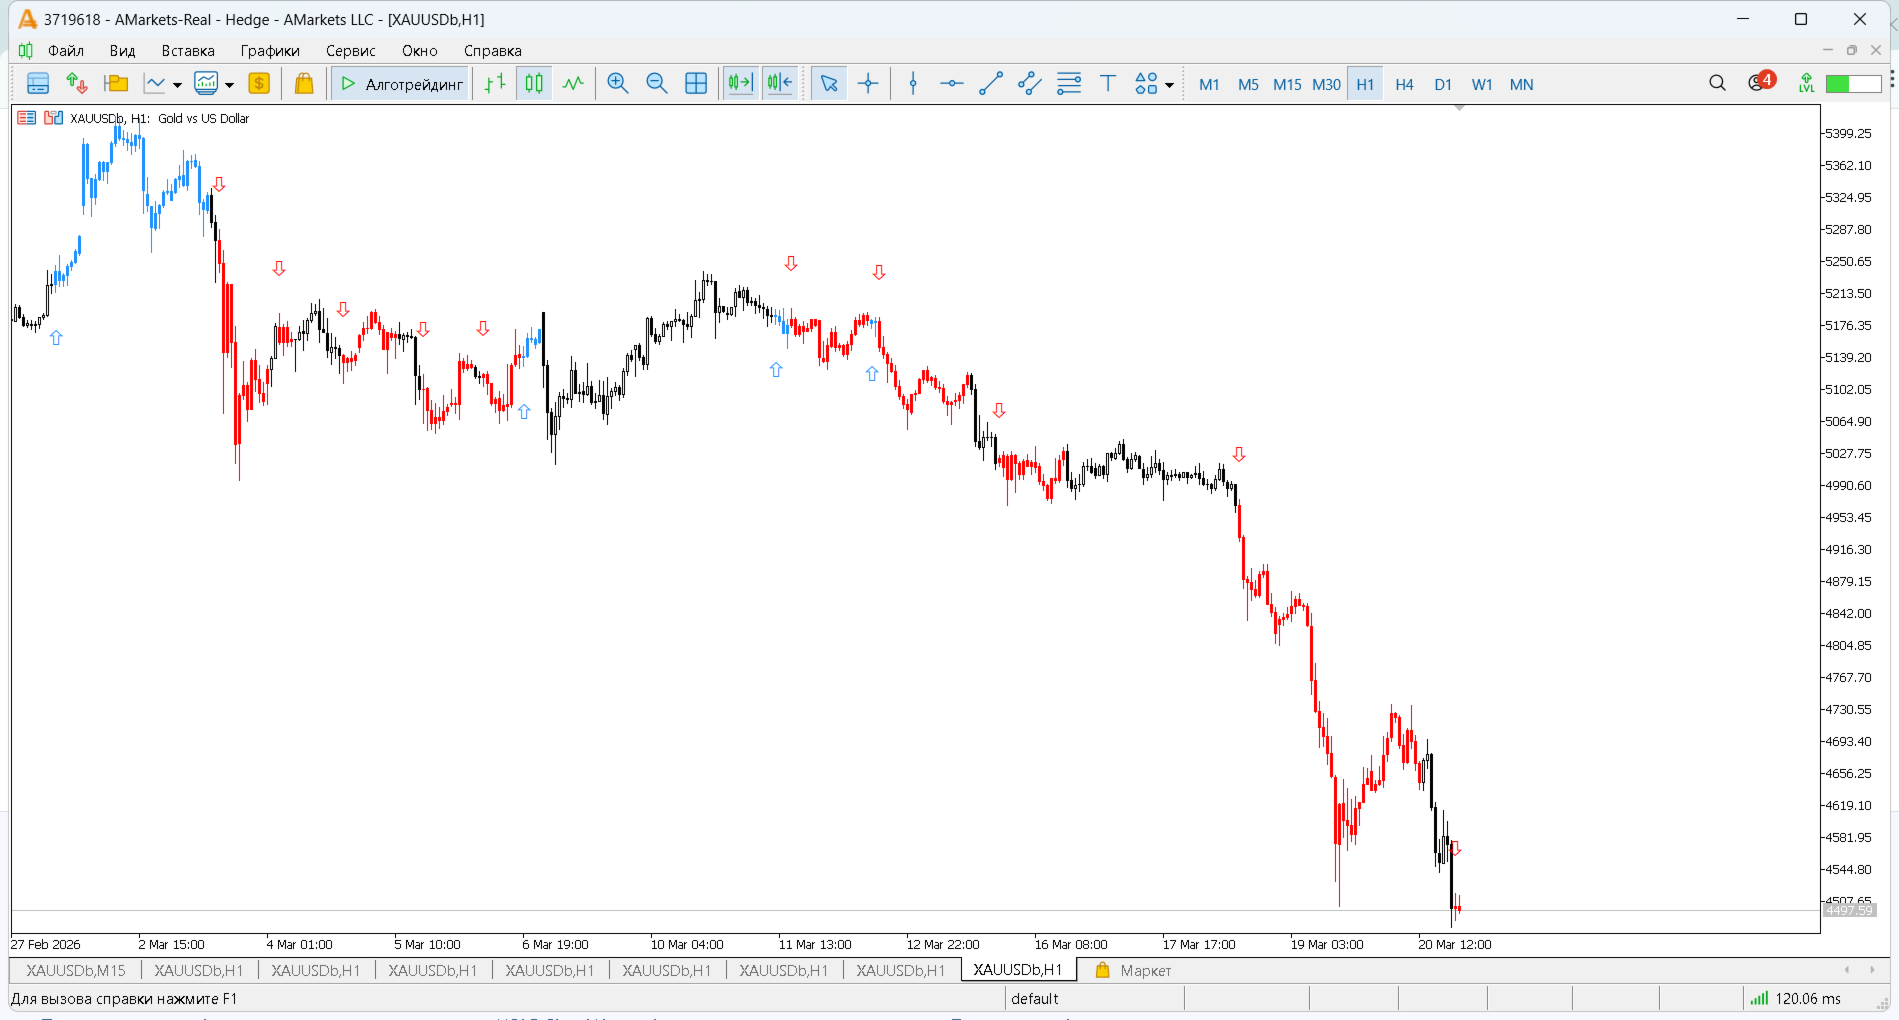The height and width of the screenshot is (1020, 1899).
Task: Click the indicators list chart icon
Action: pos(206,84)
